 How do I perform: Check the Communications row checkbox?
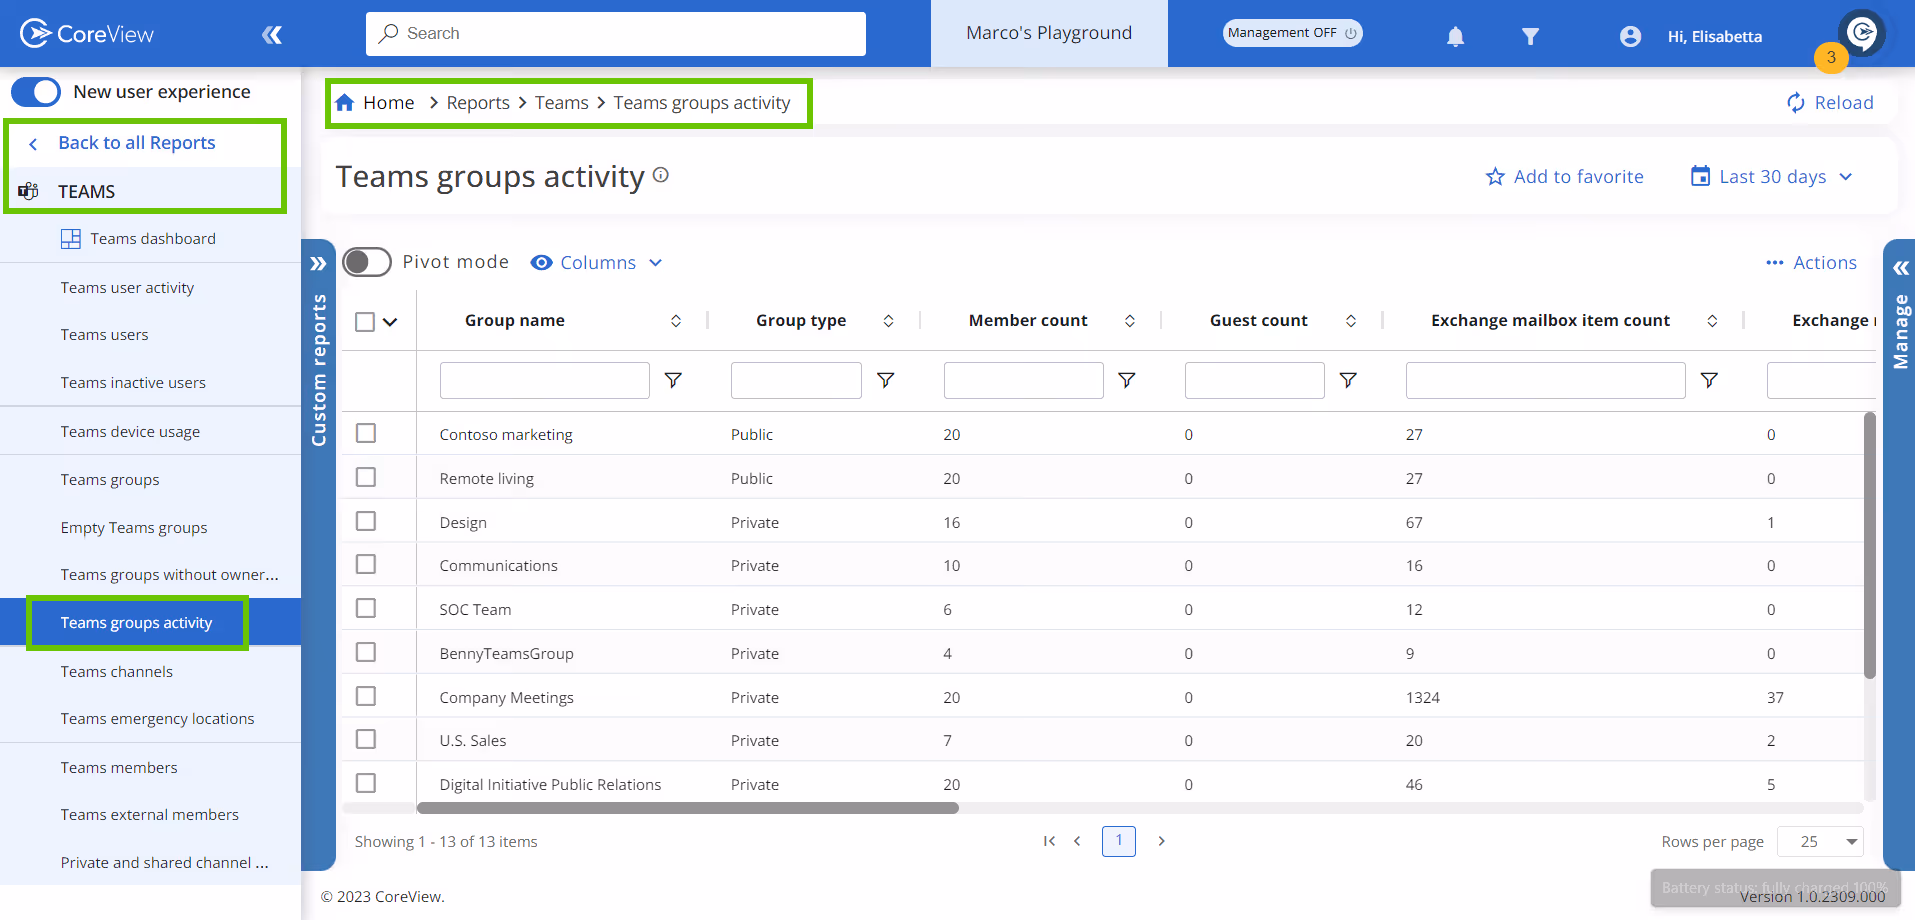pyautogui.click(x=366, y=564)
